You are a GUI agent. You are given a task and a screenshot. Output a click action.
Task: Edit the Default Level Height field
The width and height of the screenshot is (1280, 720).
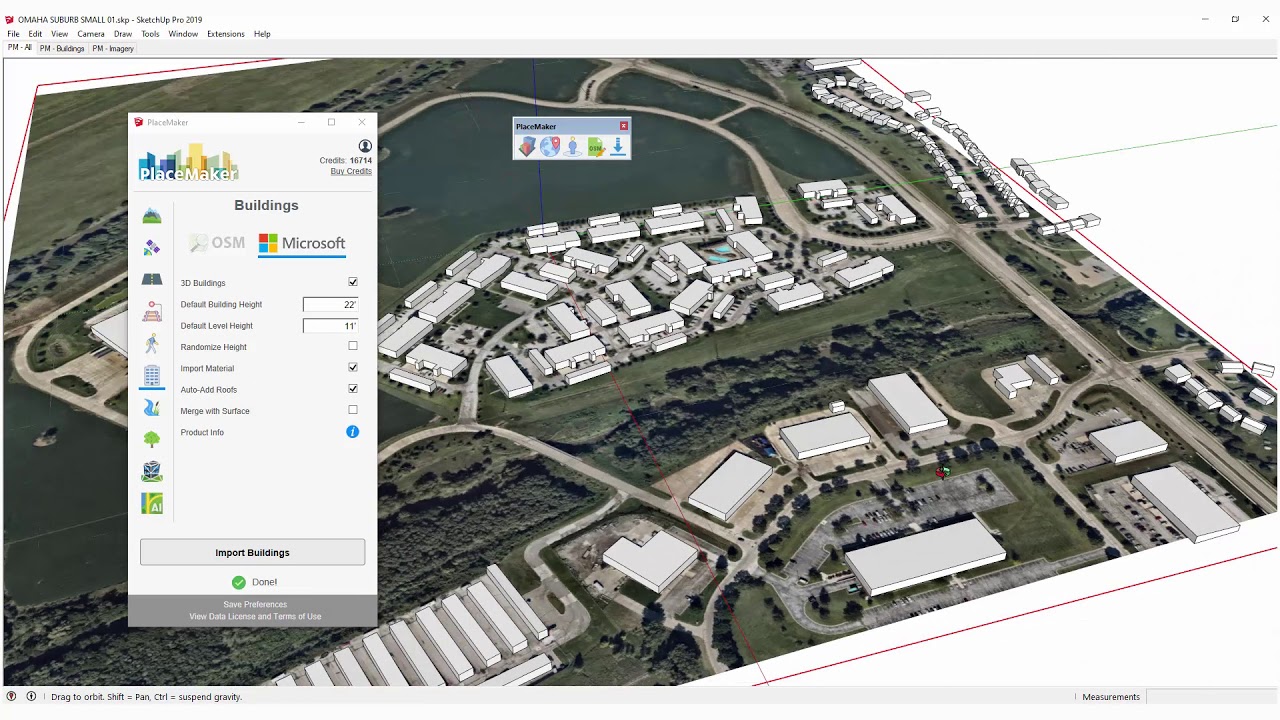(330, 325)
